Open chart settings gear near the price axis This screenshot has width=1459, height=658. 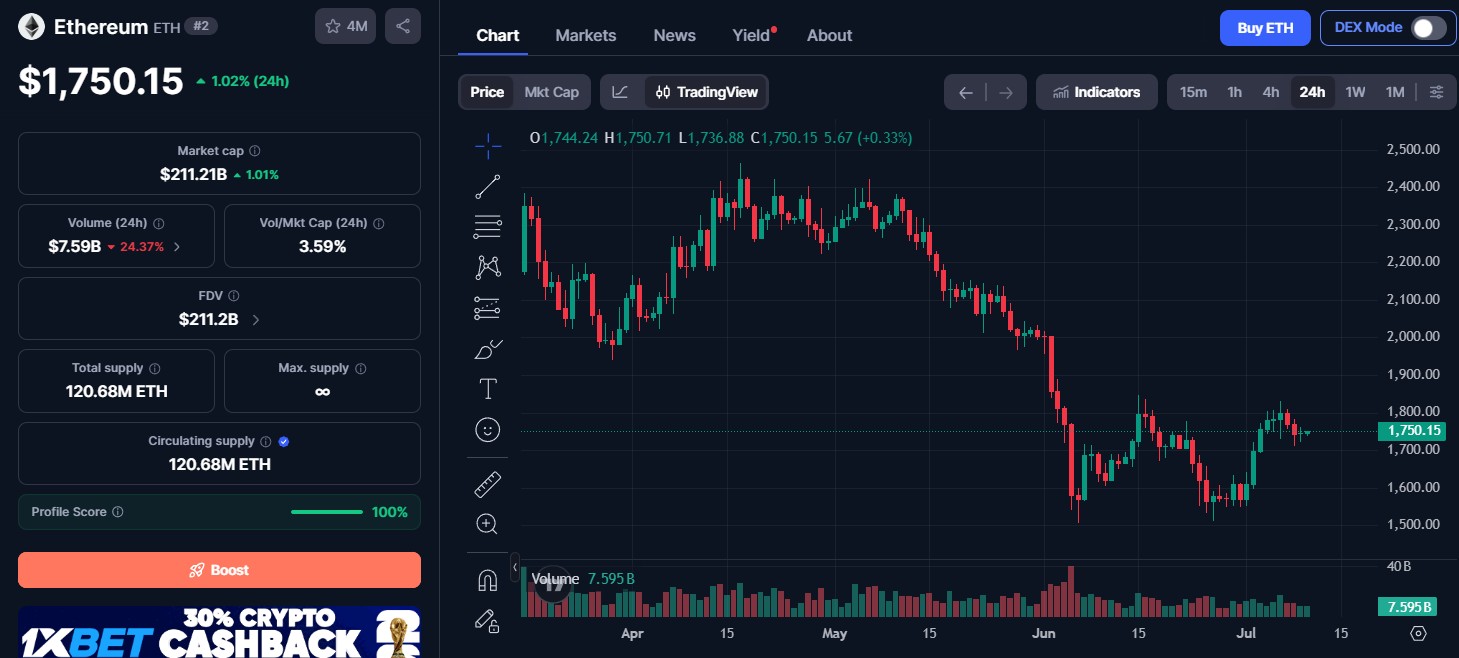pos(1418,633)
